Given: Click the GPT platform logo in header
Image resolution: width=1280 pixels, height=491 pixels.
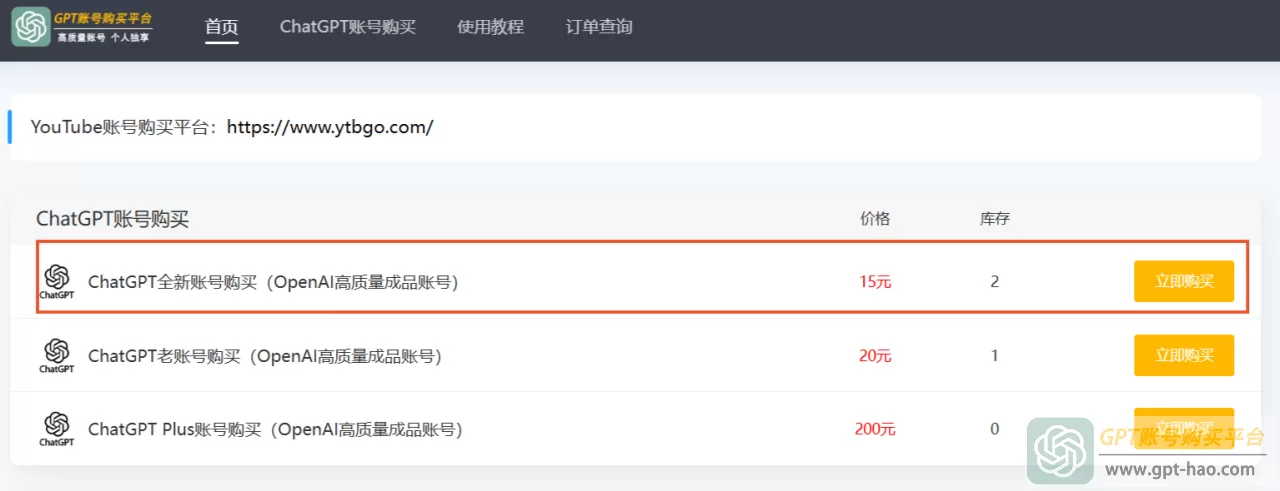Looking at the screenshot, I should point(83,27).
